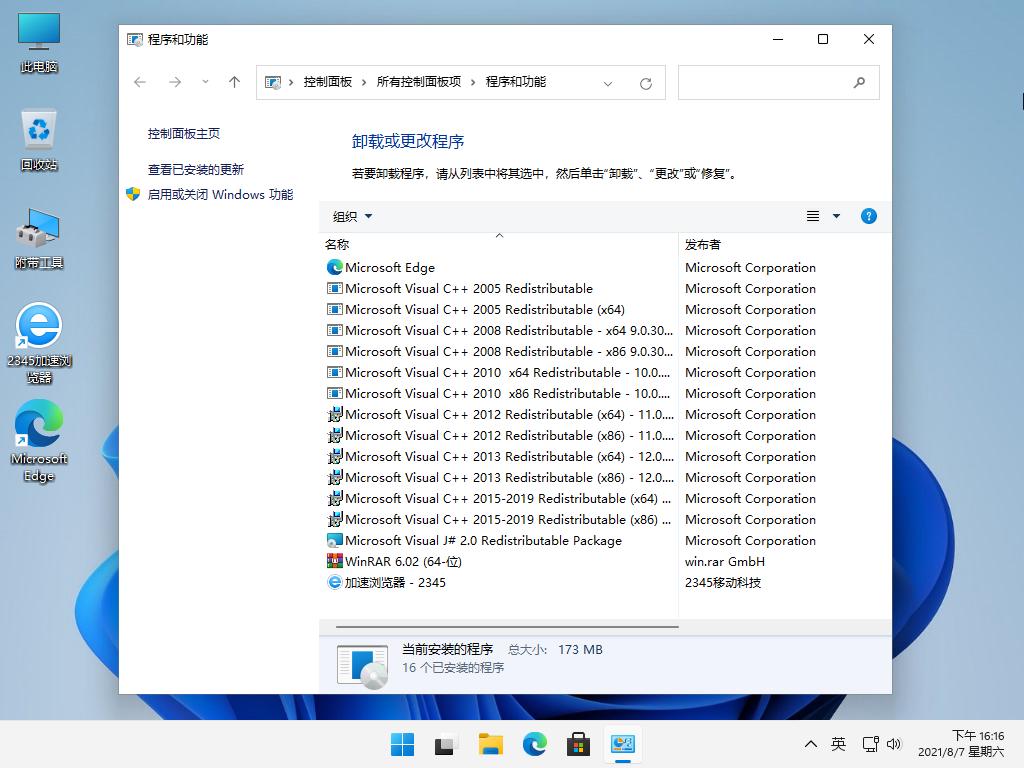
Task: Click the Visual C++ 2015-2019 (x86) installer icon
Action: point(334,519)
